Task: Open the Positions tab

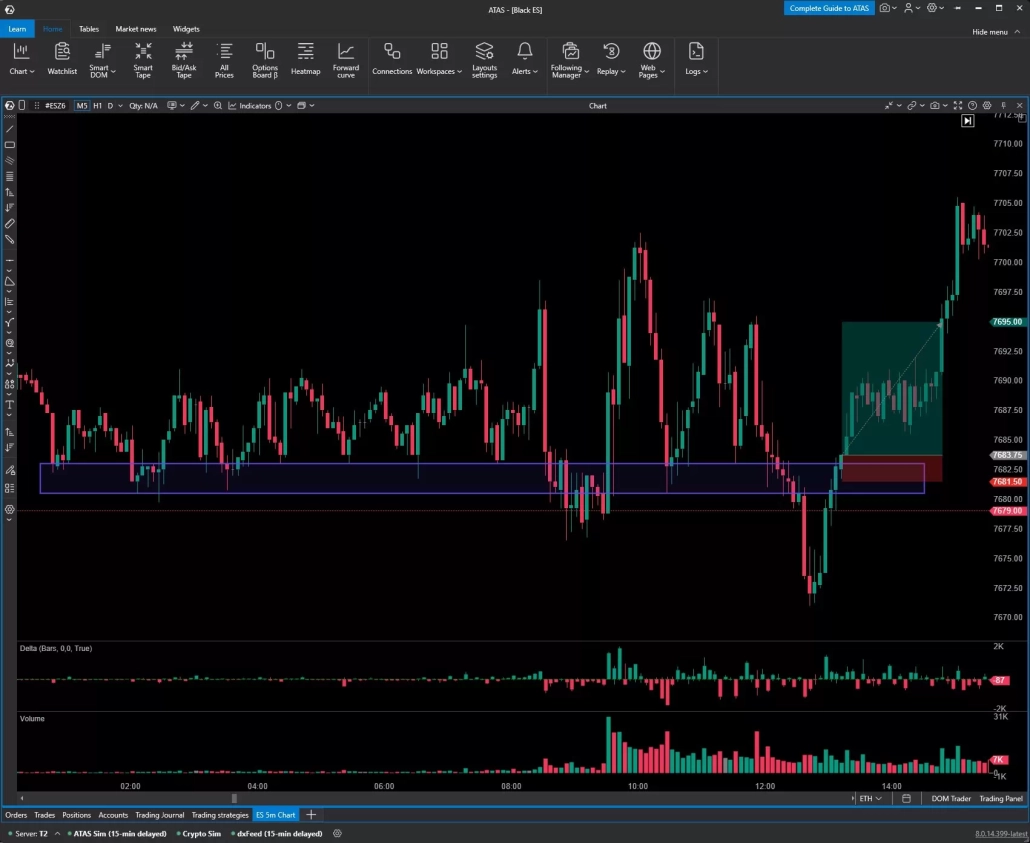Action: [x=76, y=815]
